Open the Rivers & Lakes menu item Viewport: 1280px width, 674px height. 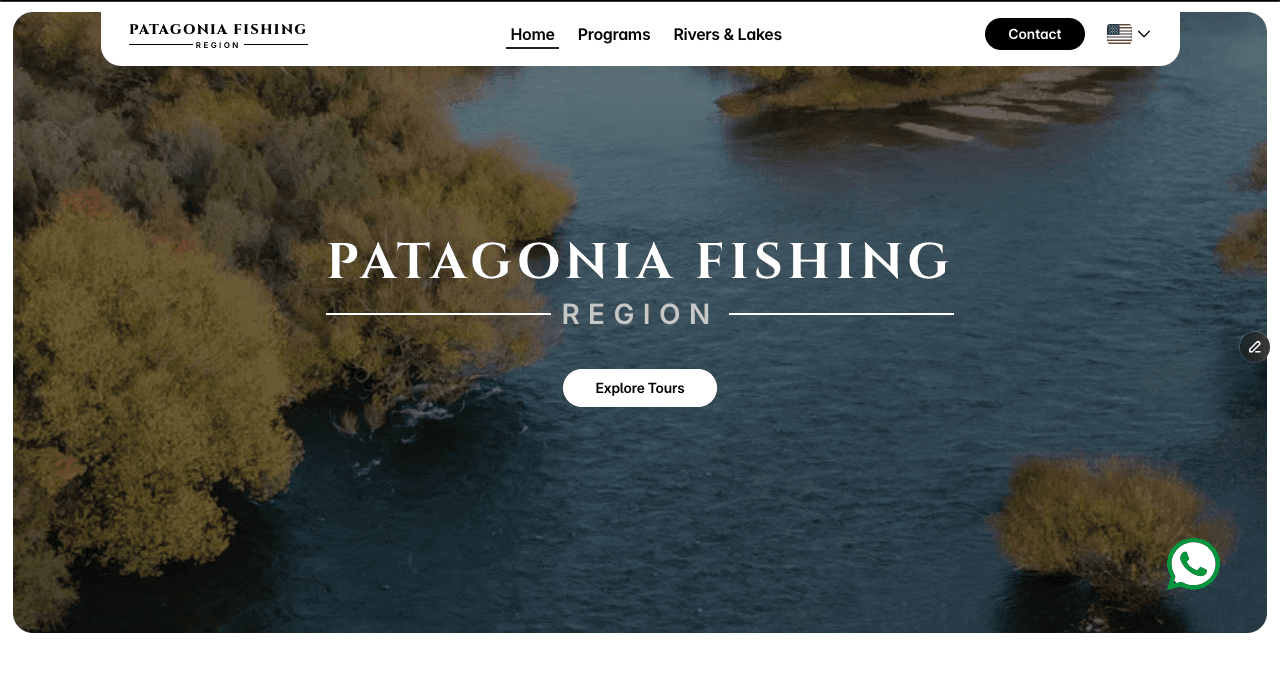[x=728, y=34]
